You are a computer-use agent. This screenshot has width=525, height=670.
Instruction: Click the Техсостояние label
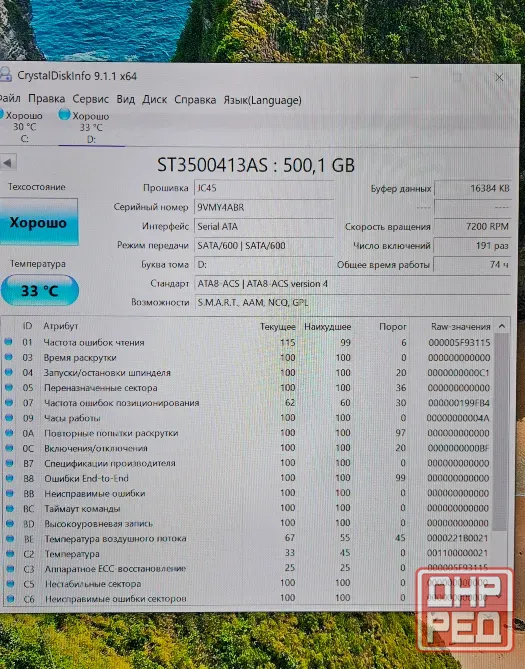point(37,187)
